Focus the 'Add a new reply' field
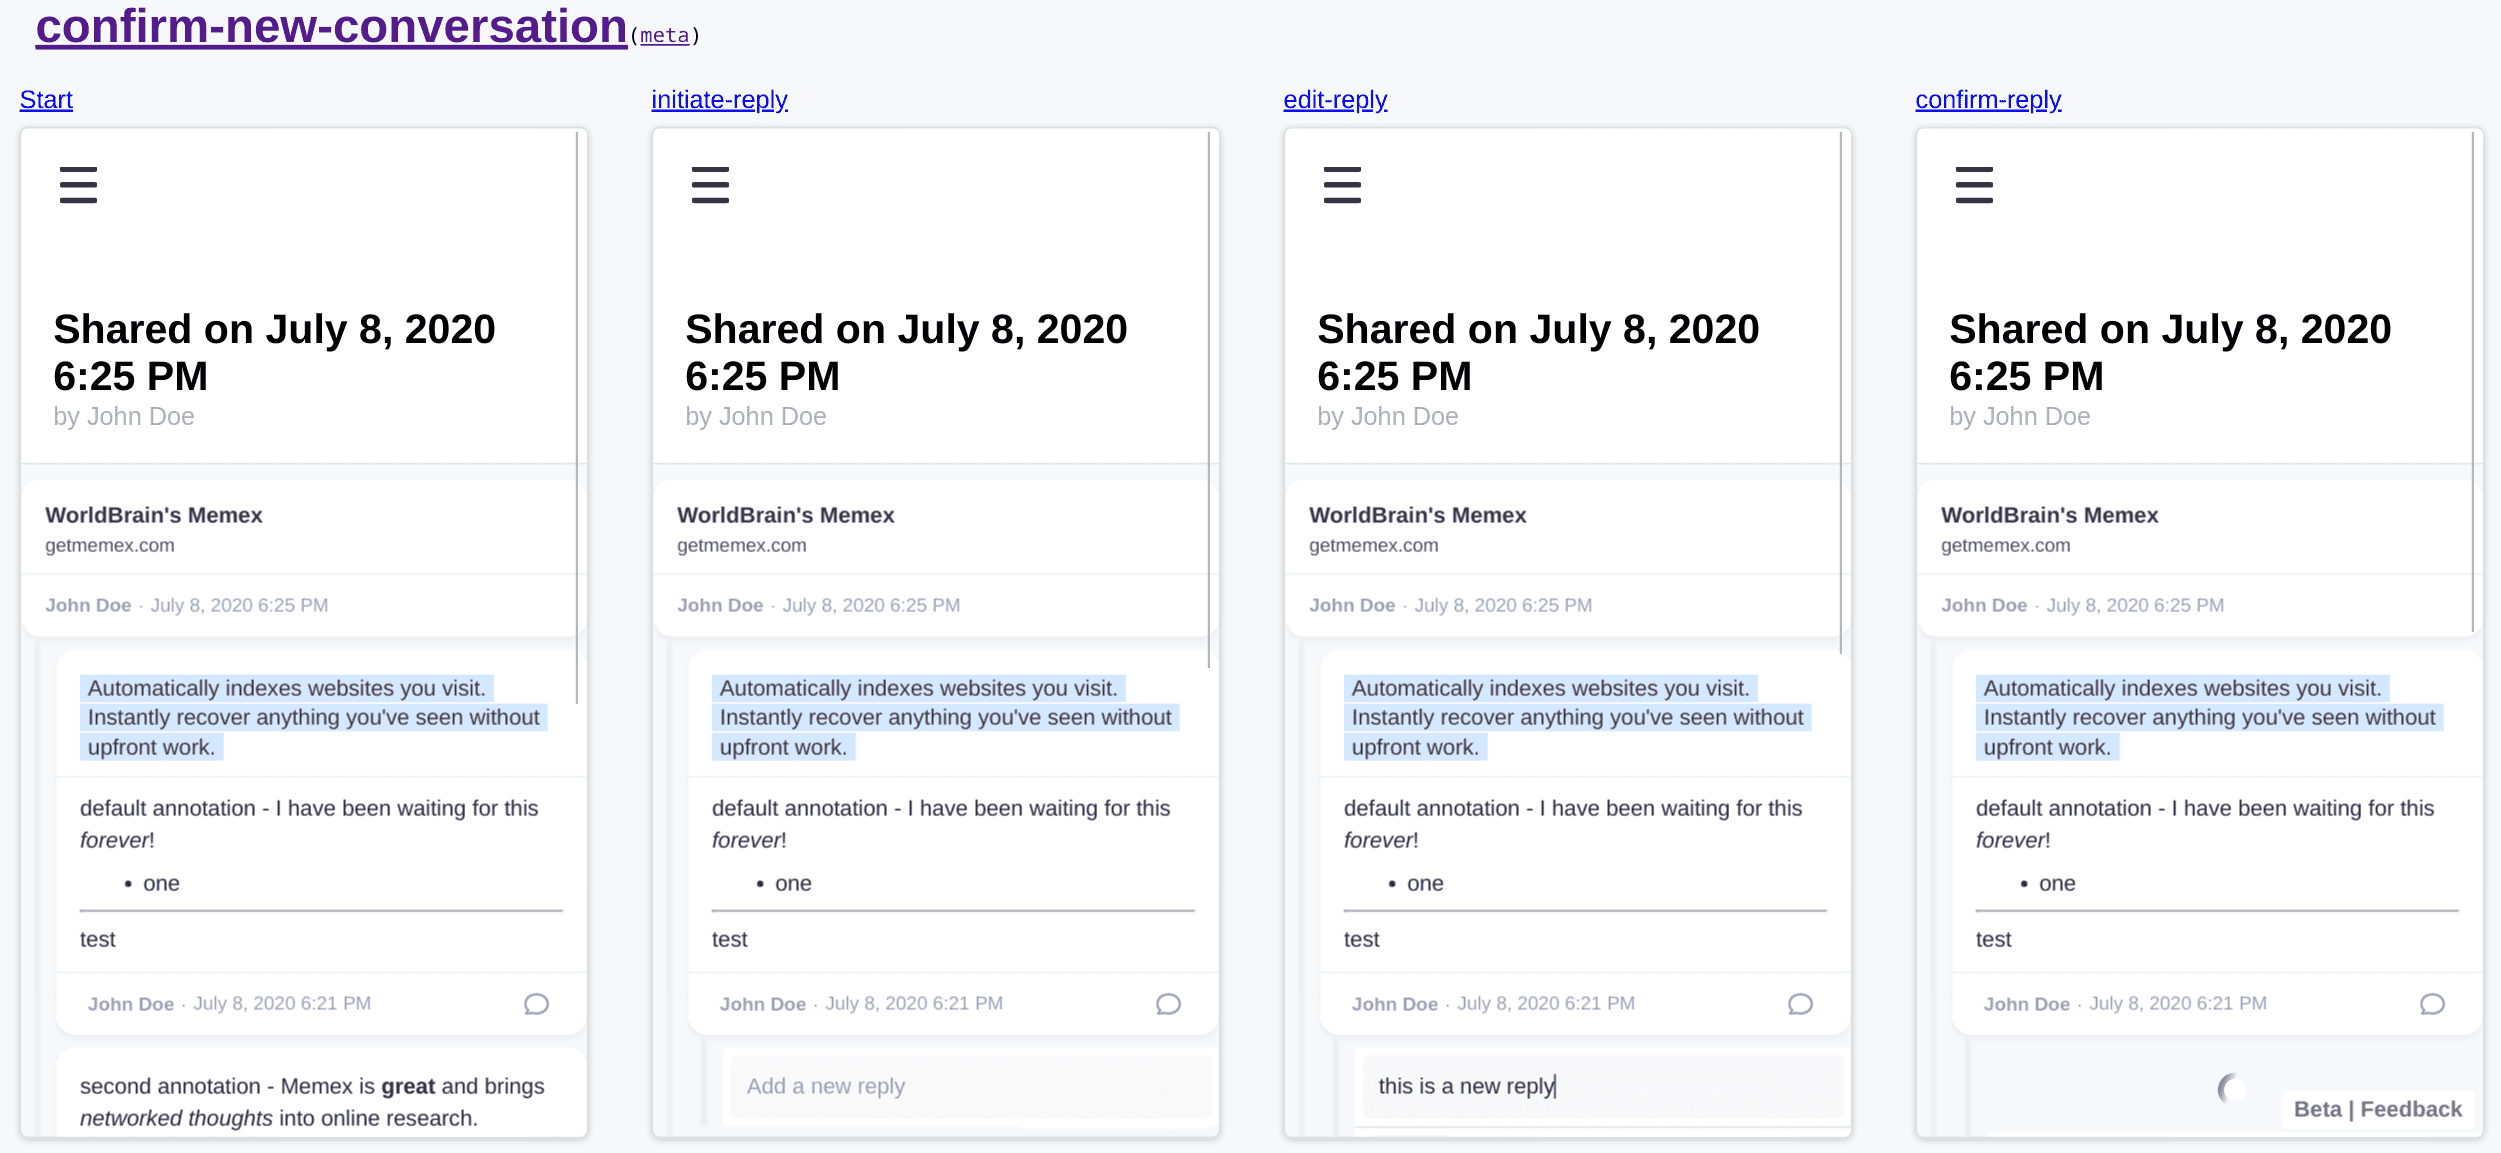This screenshot has height=1153, width=2501. (x=965, y=1086)
